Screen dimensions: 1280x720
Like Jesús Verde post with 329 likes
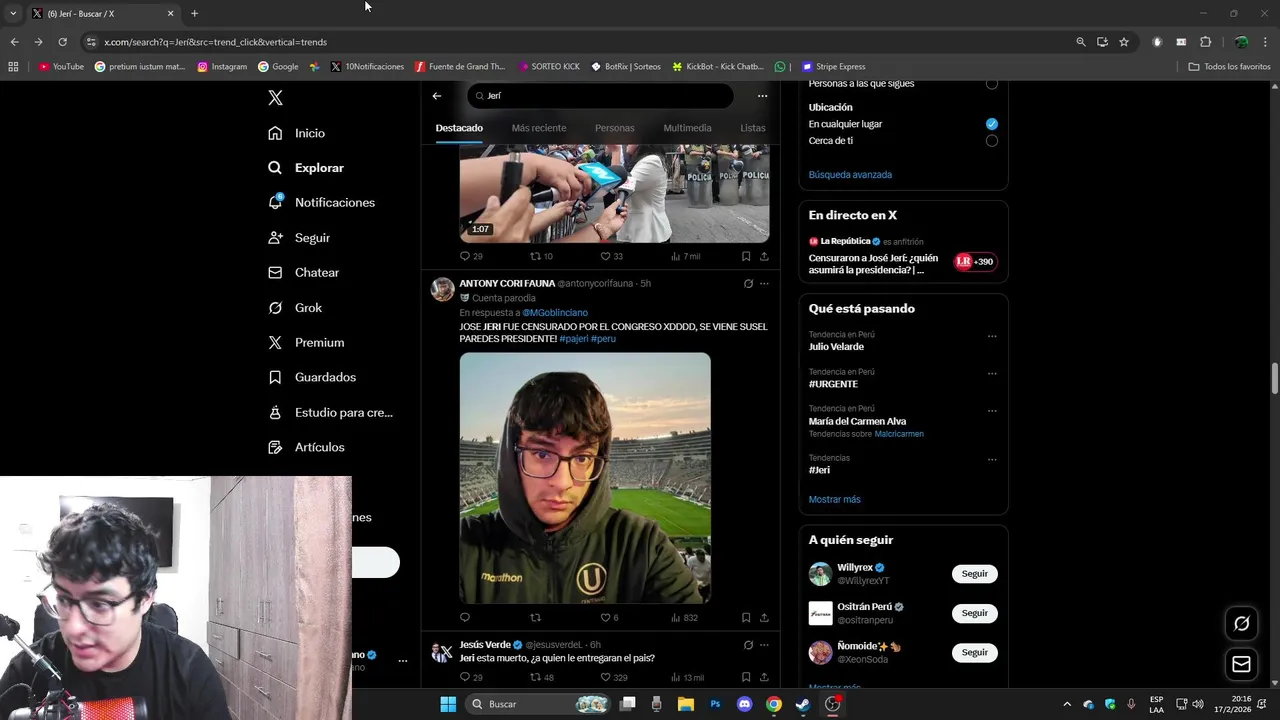click(x=613, y=678)
